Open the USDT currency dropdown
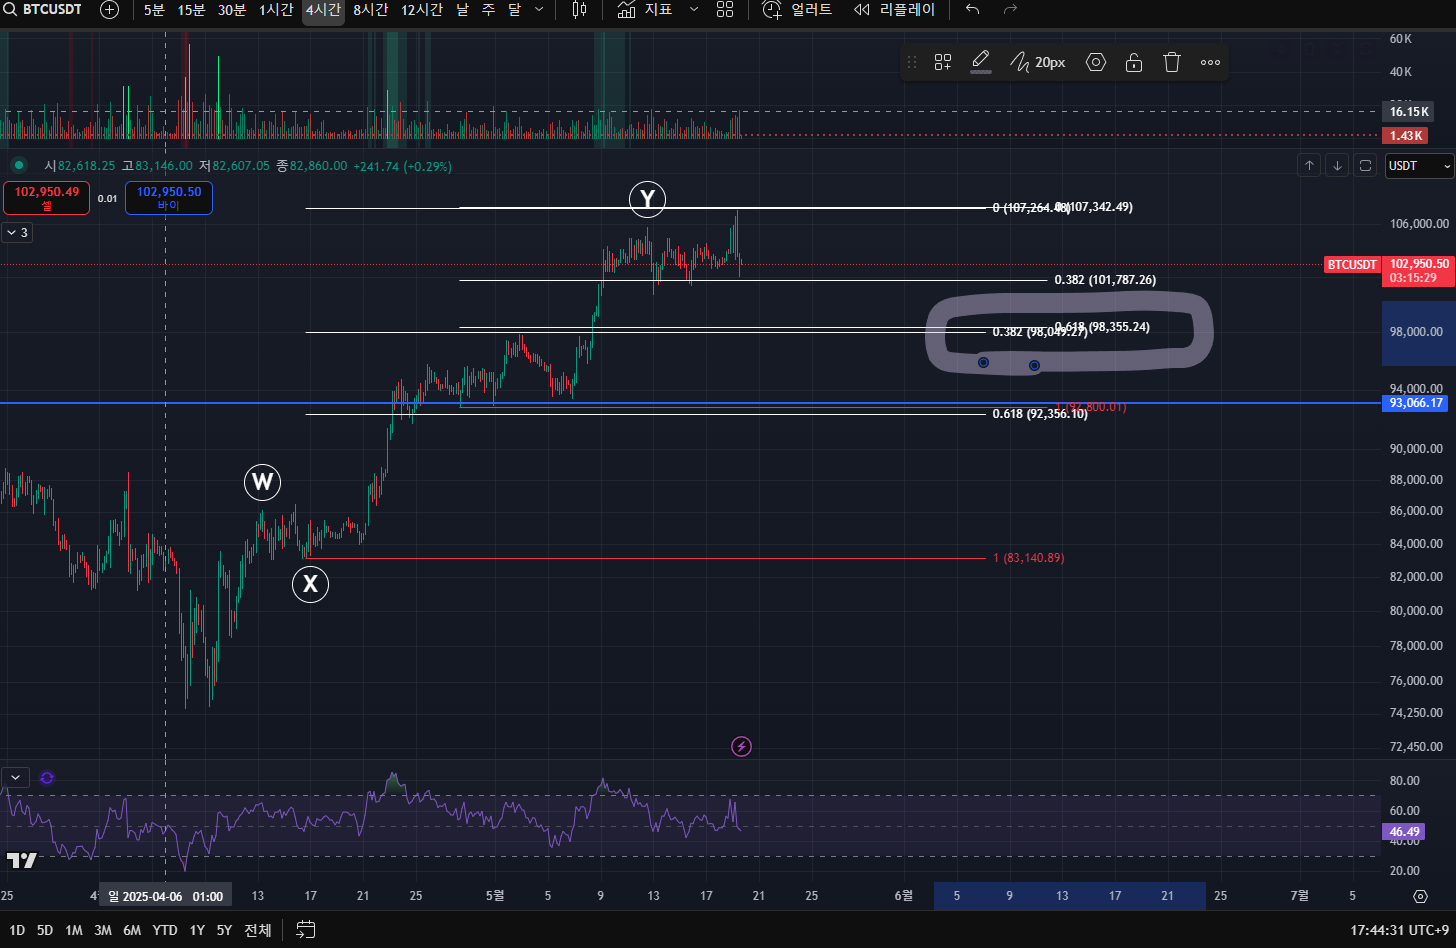The height and width of the screenshot is (948, 1456). pos(1419,166)
